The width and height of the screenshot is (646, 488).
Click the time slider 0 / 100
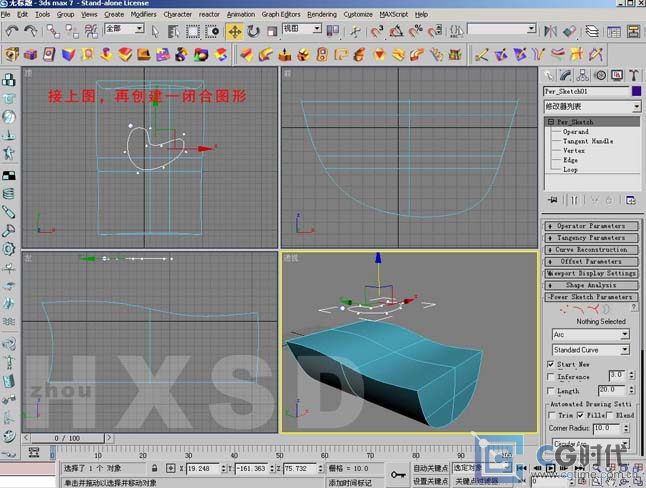click(x=68, y=438)
